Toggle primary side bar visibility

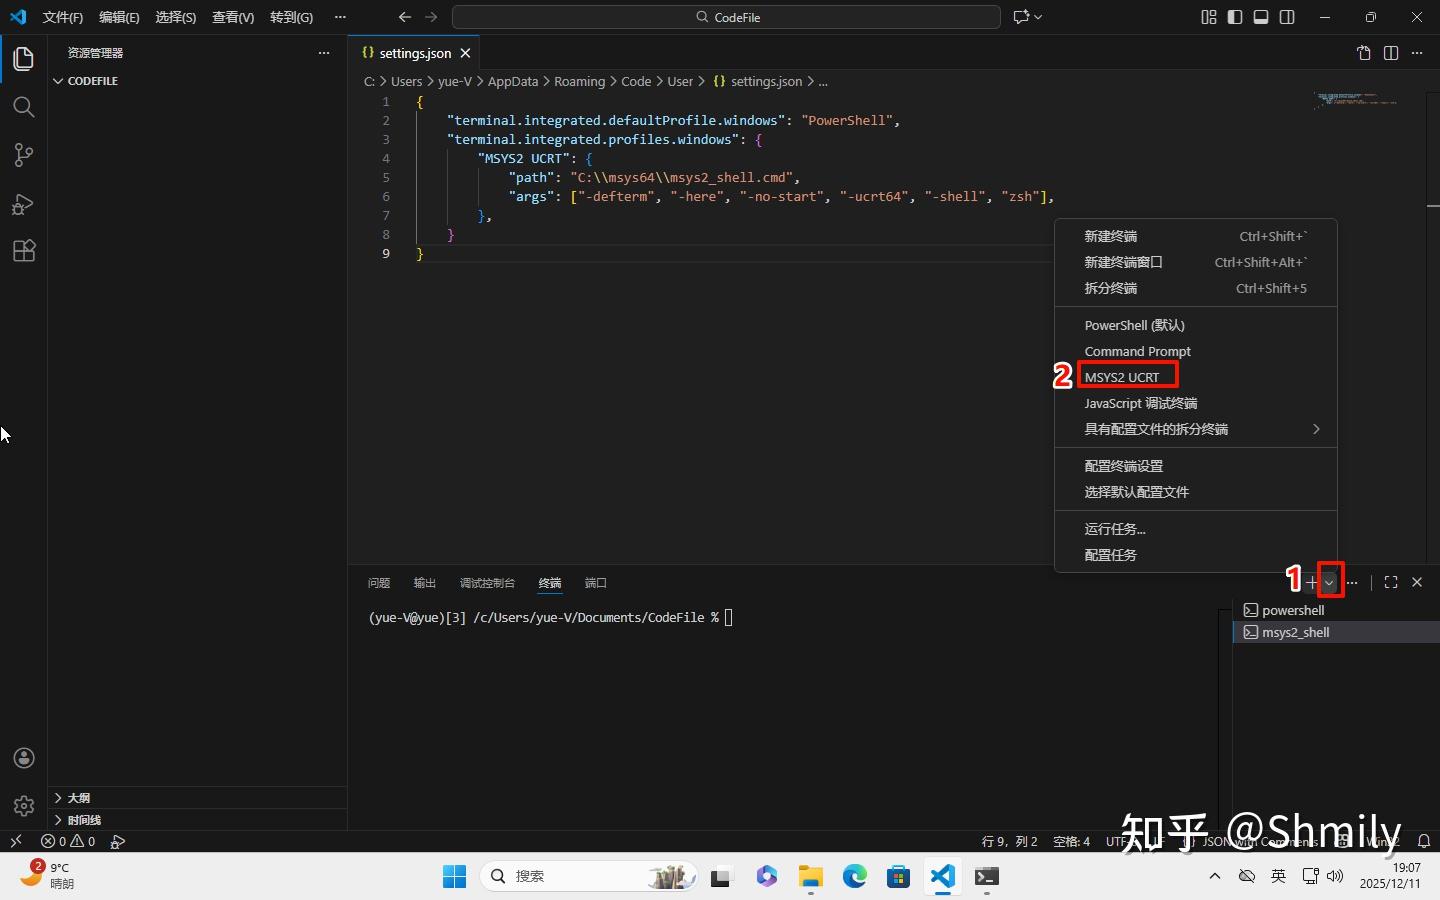(1235, 17)
